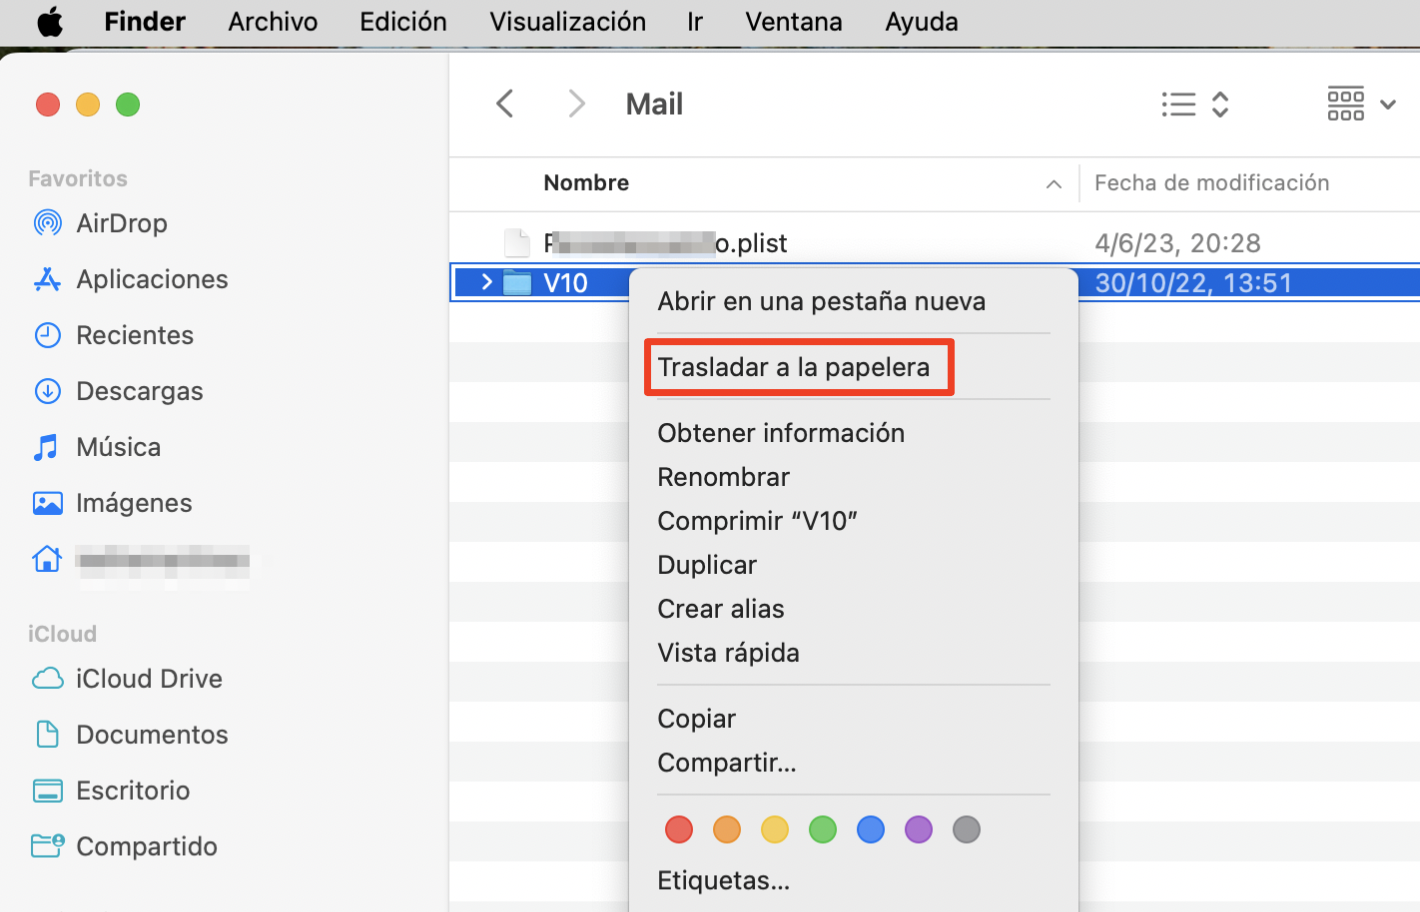The width and height of the screenshot is (1420, 912).
Task: Select the V10 folder icon
Action: pos(516,283)
